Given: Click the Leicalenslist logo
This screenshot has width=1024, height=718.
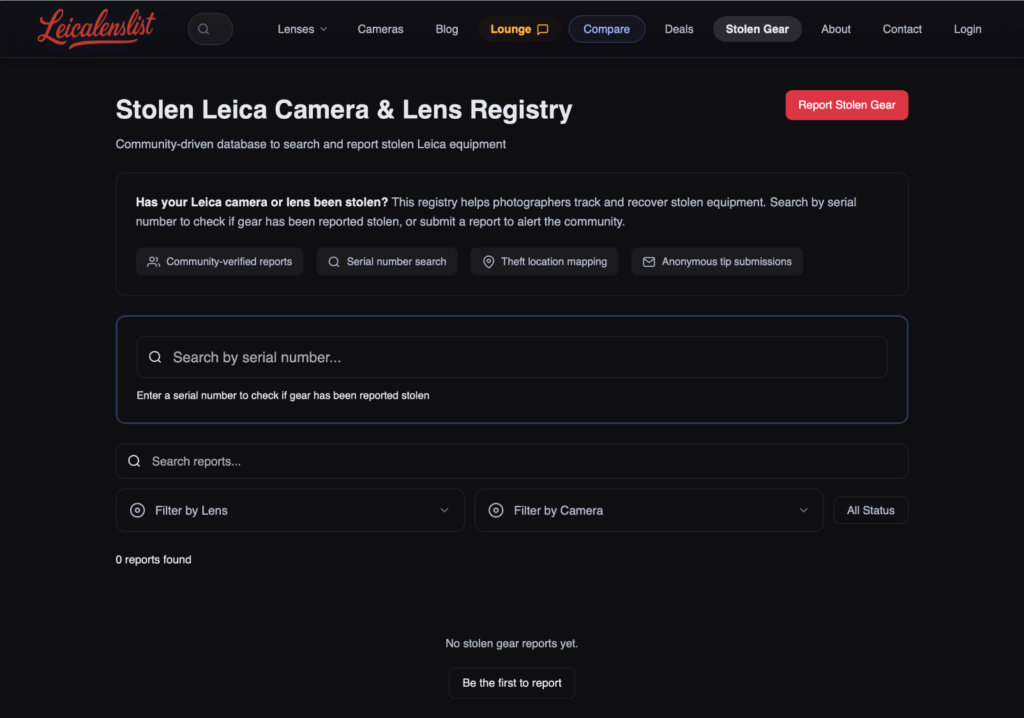Looking at the screenshot, I should (x=96, y=29).
